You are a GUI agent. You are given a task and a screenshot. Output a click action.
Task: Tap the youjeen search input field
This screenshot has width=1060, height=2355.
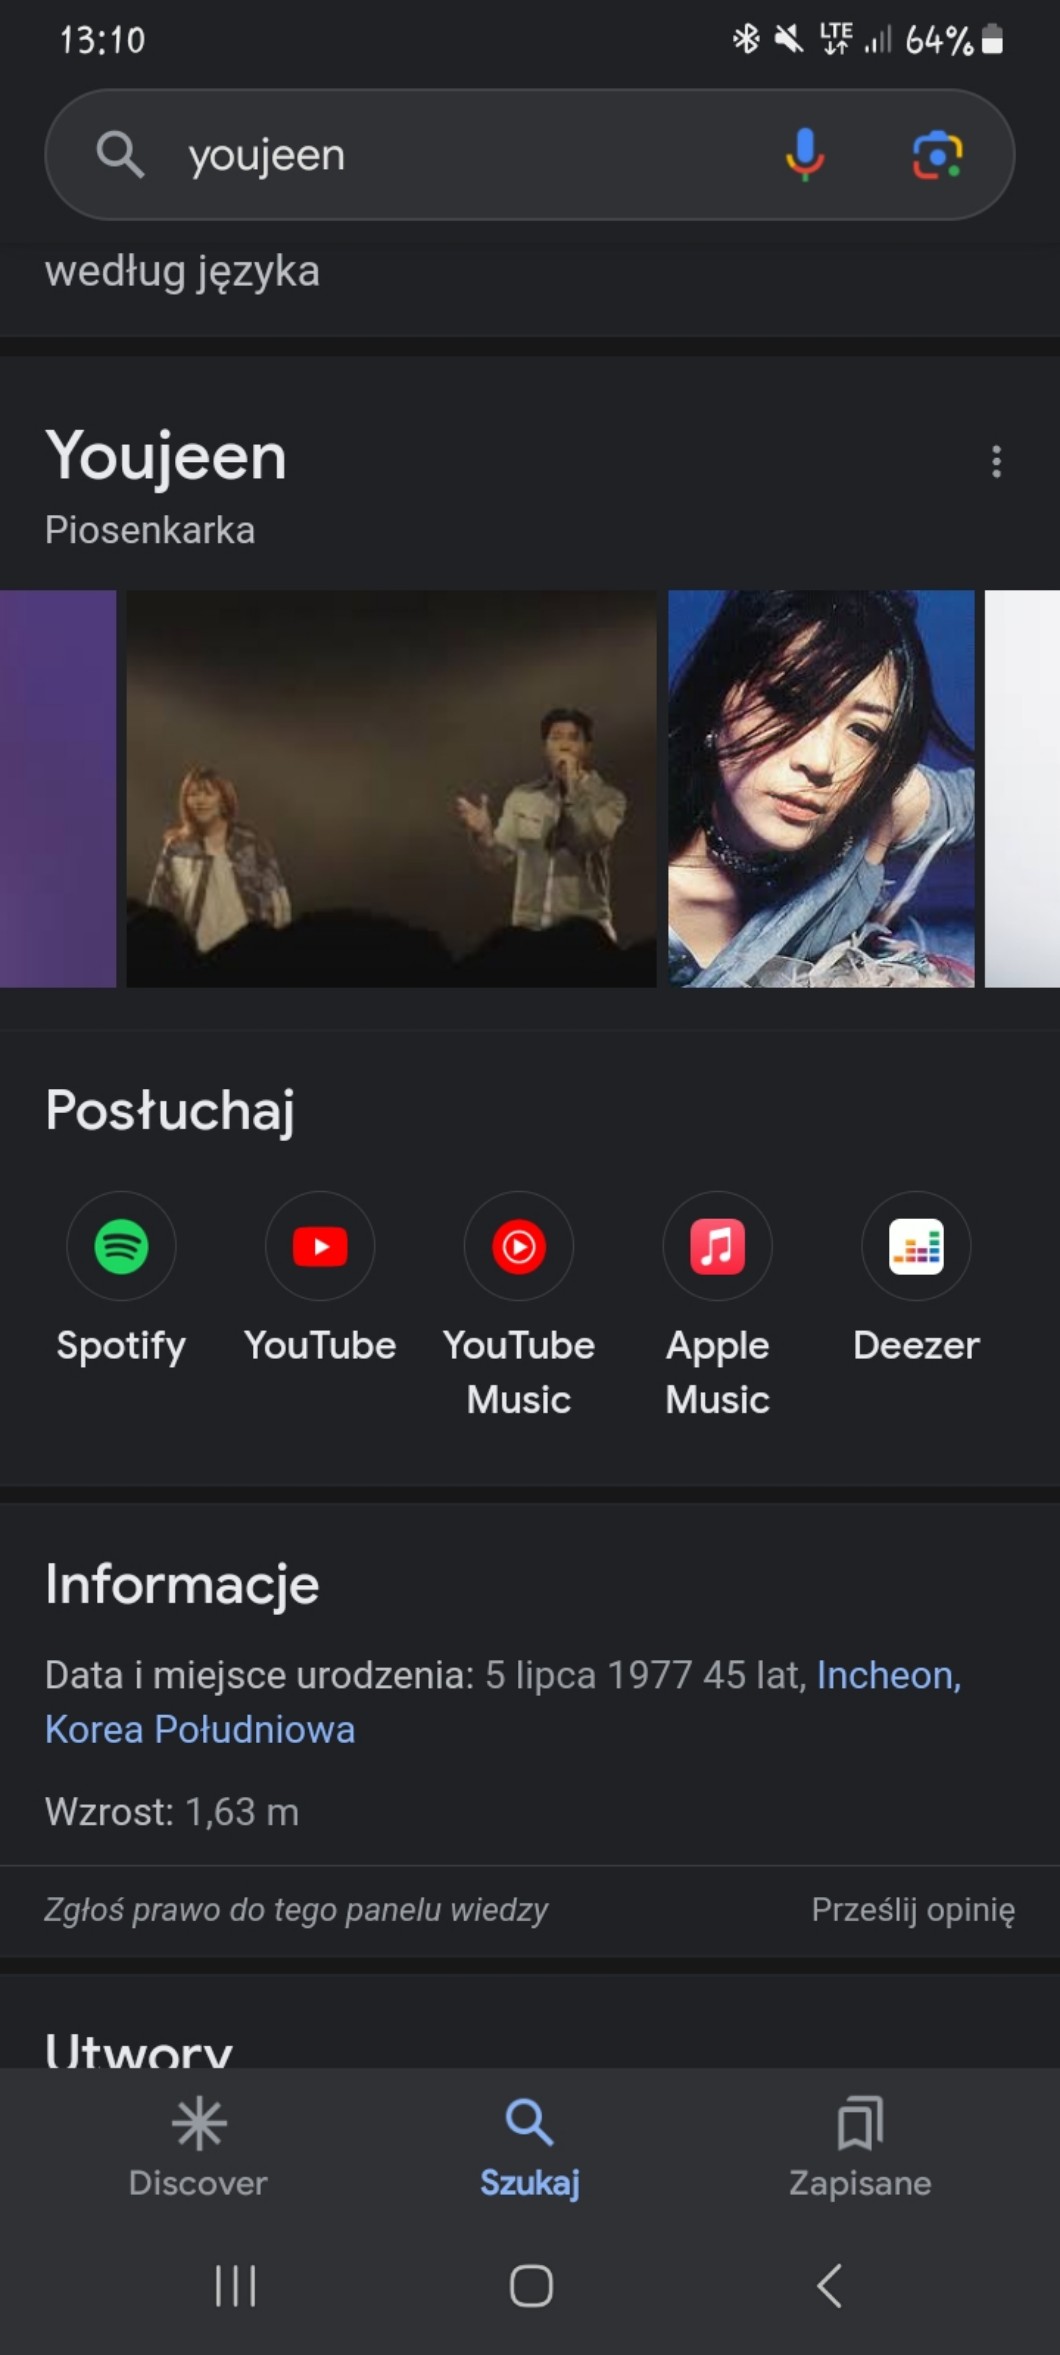click(450, 155)
